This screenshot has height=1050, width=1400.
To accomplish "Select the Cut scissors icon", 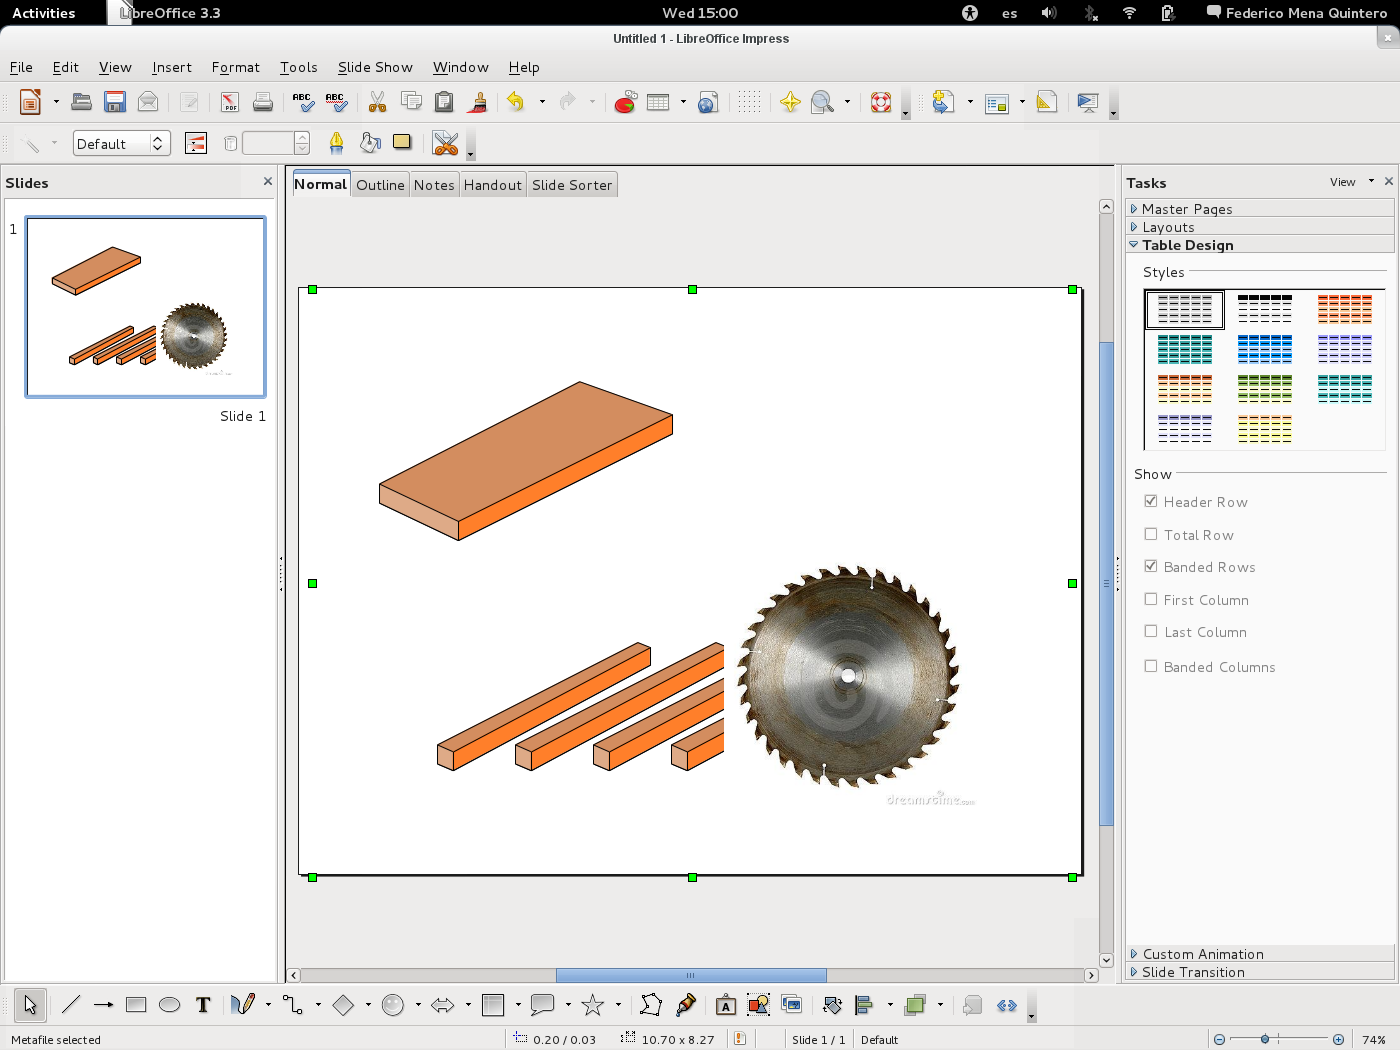I will [377, 102].
